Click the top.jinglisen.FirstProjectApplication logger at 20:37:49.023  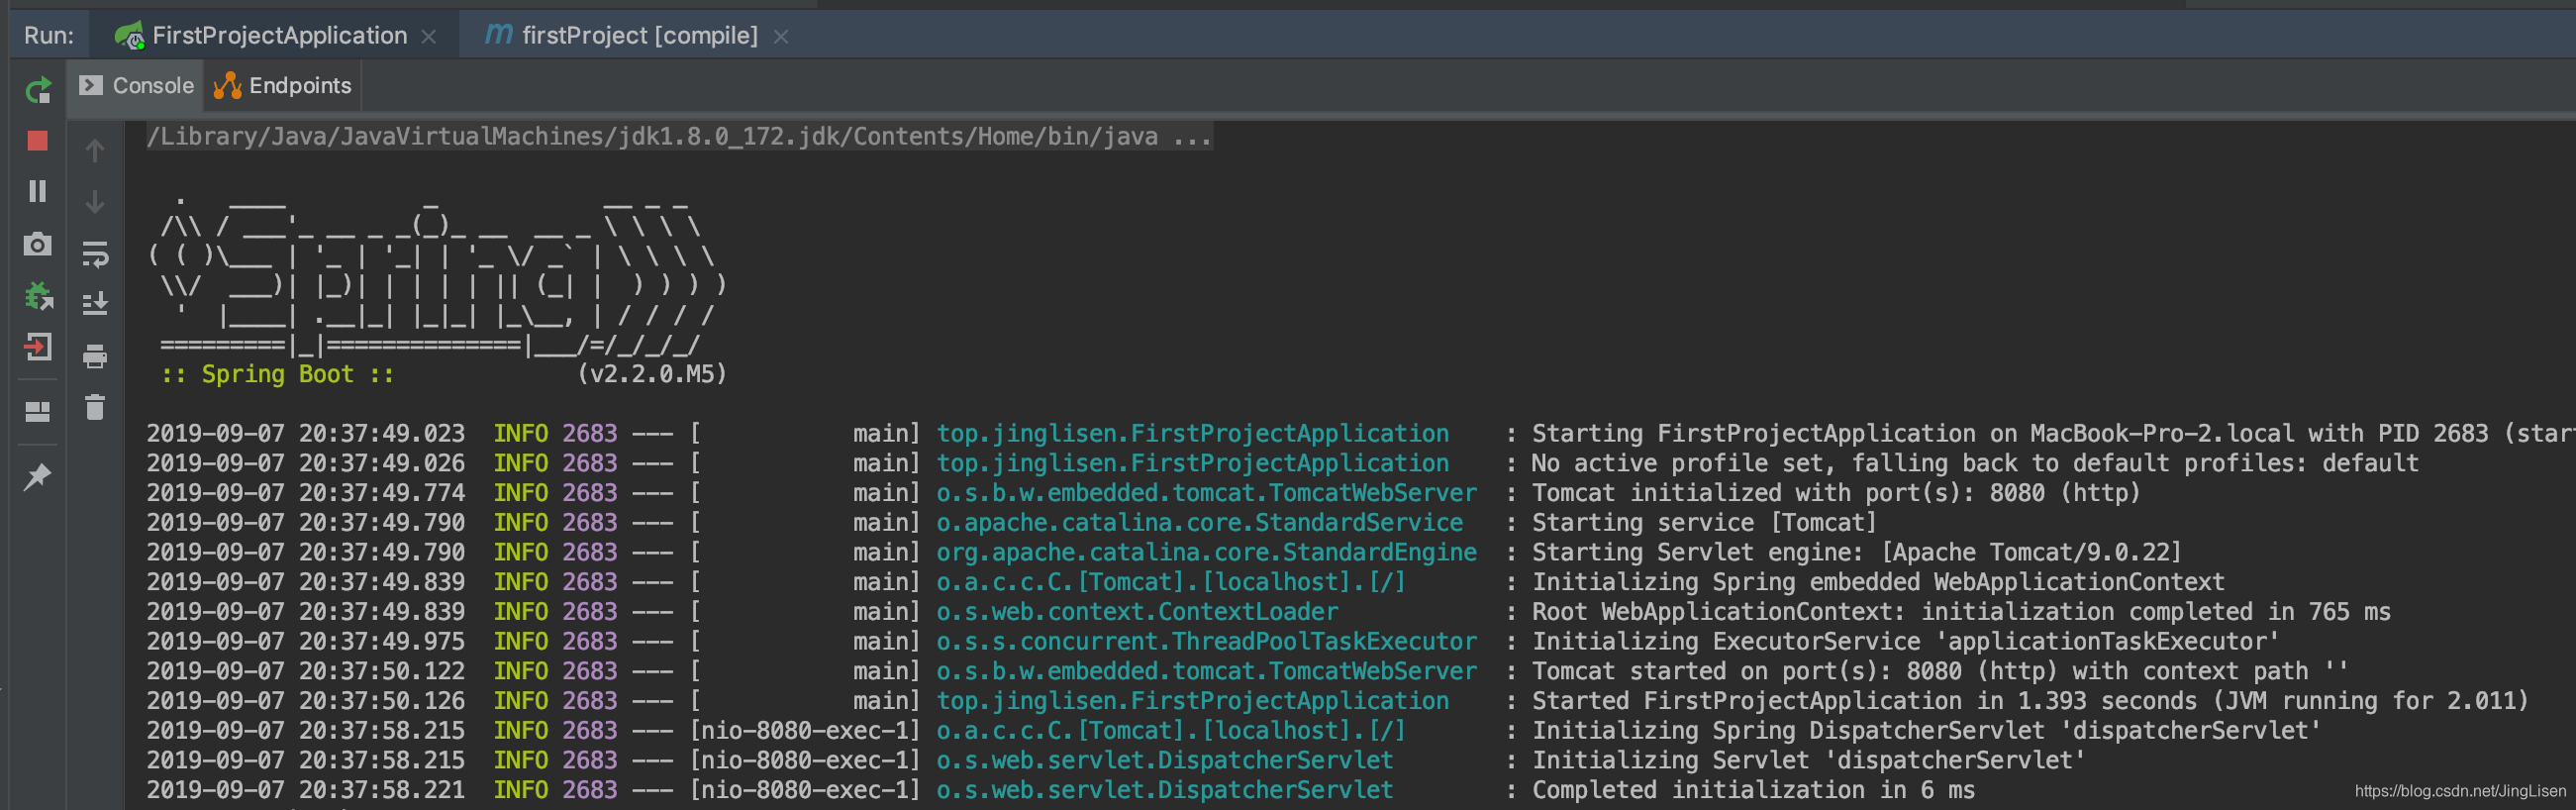click(1192, 434)
